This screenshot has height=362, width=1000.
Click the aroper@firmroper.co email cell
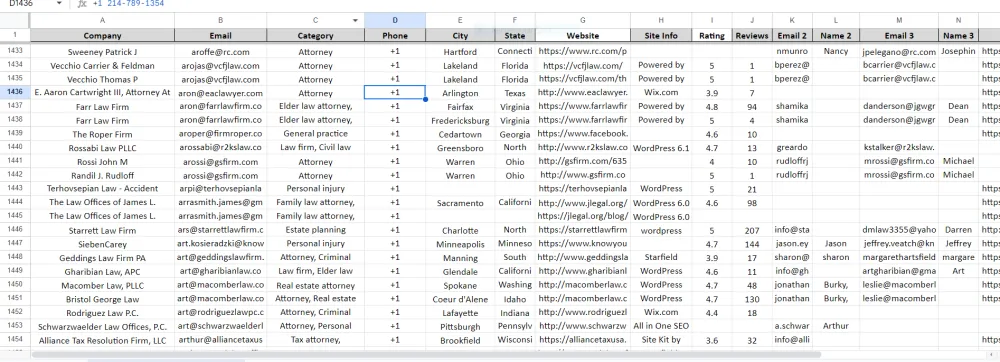pos(220,134)
